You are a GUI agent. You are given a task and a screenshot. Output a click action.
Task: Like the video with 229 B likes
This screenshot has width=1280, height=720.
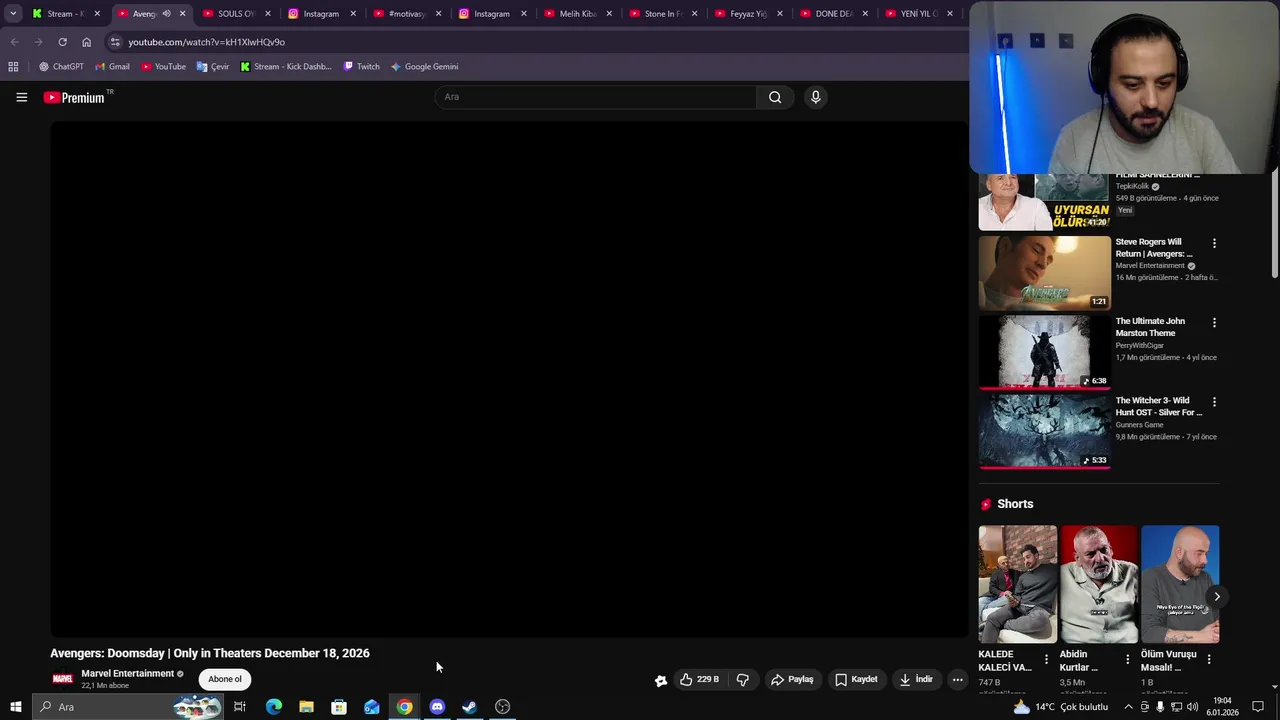coord(699,679)
